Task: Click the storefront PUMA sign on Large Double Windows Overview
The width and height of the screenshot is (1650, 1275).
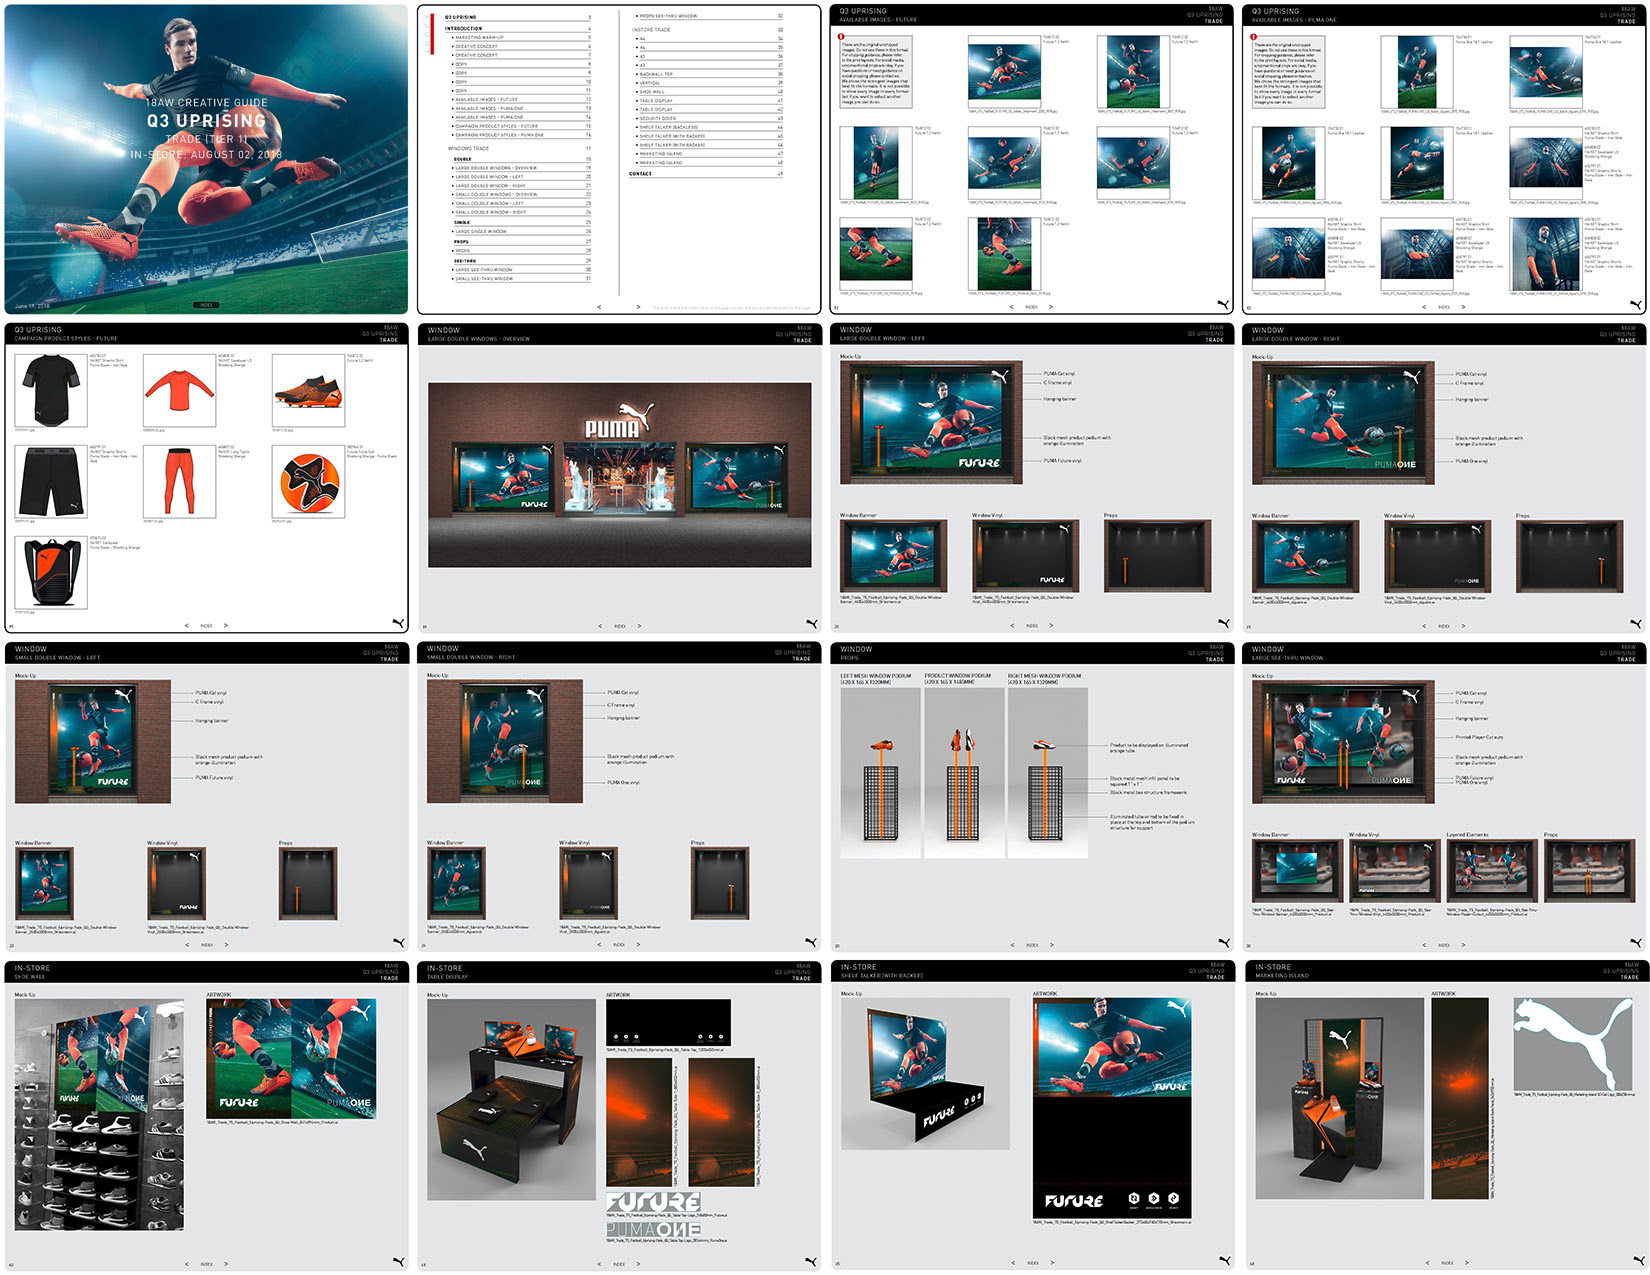Action: [x=619, y=422]
